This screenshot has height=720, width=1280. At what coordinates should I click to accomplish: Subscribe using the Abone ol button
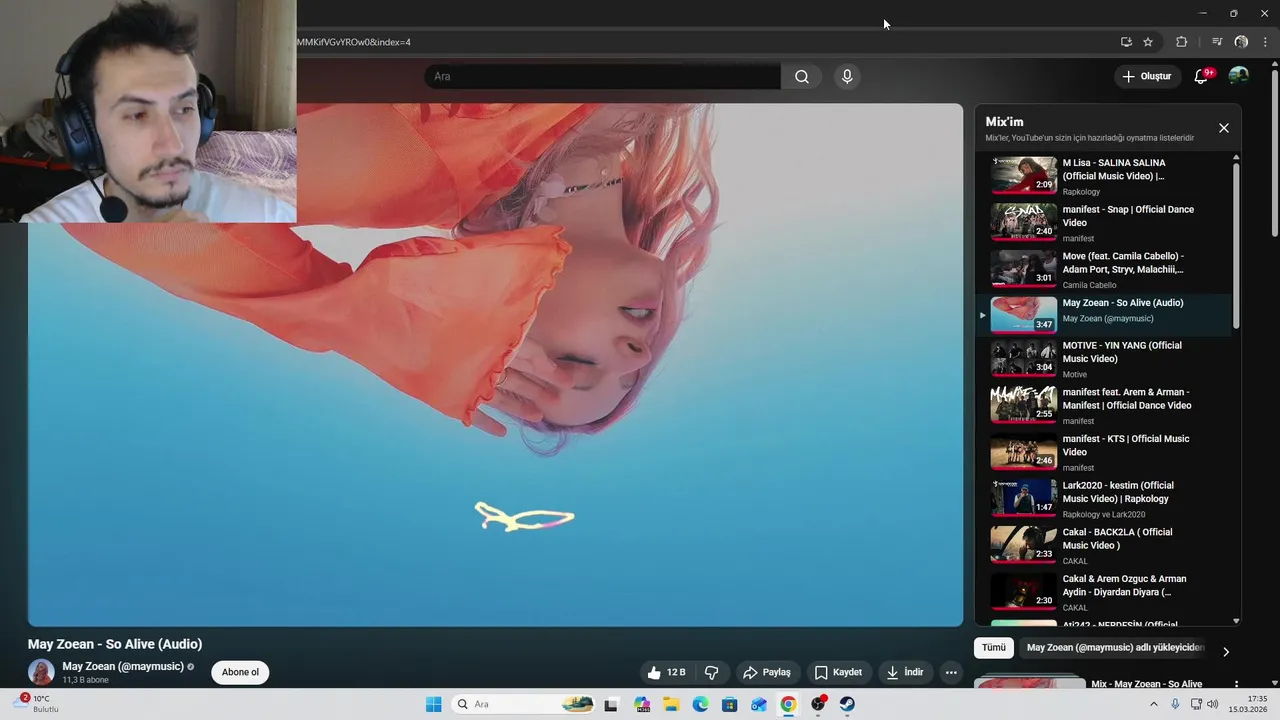[x=240, y=672]
